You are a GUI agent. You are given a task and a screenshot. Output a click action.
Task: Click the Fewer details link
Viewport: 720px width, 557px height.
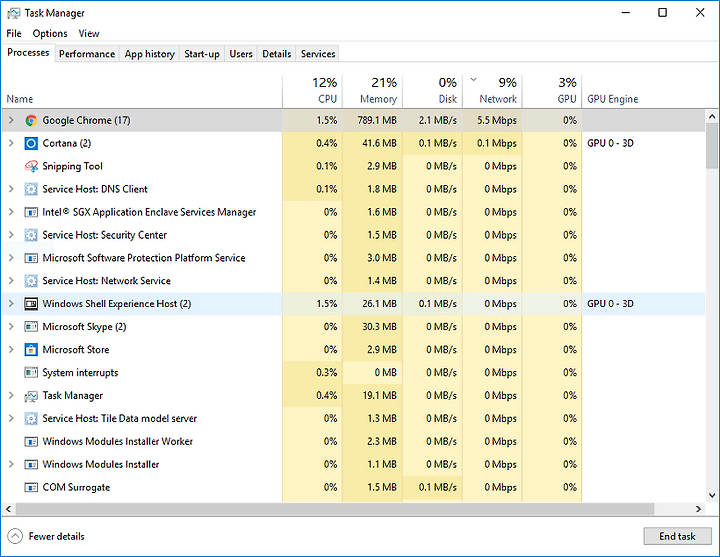point(56,536)
